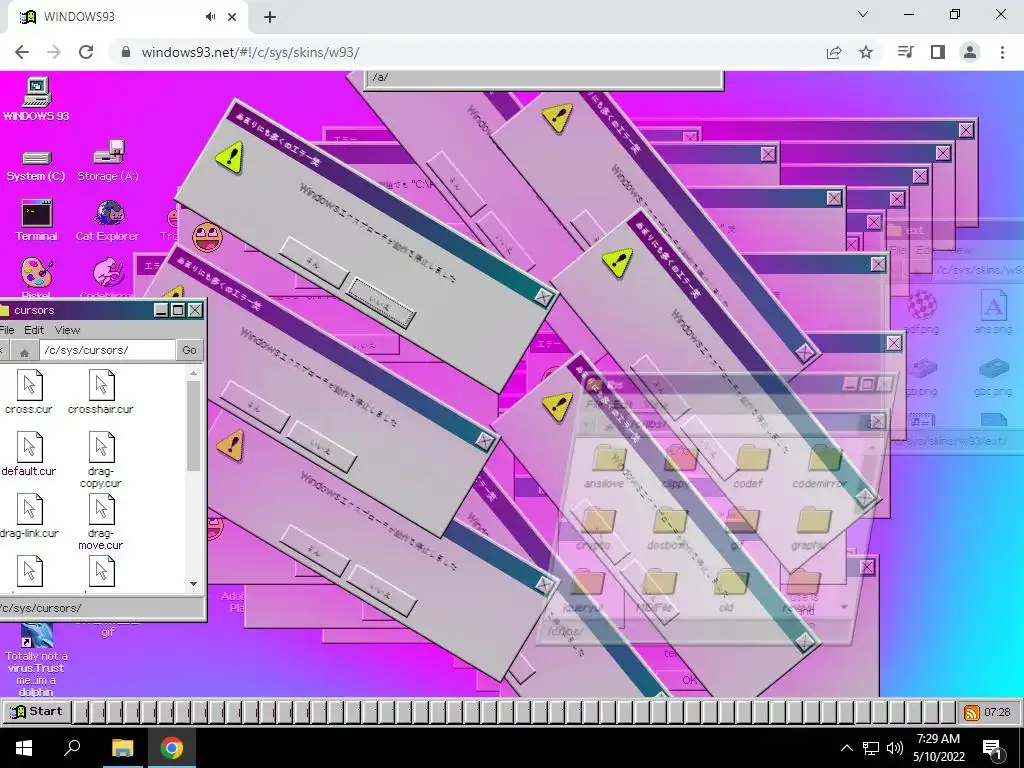Click the Windows 93 Start button
Image resolution: width=1024 pixels, height=768 pixels.
36,712
